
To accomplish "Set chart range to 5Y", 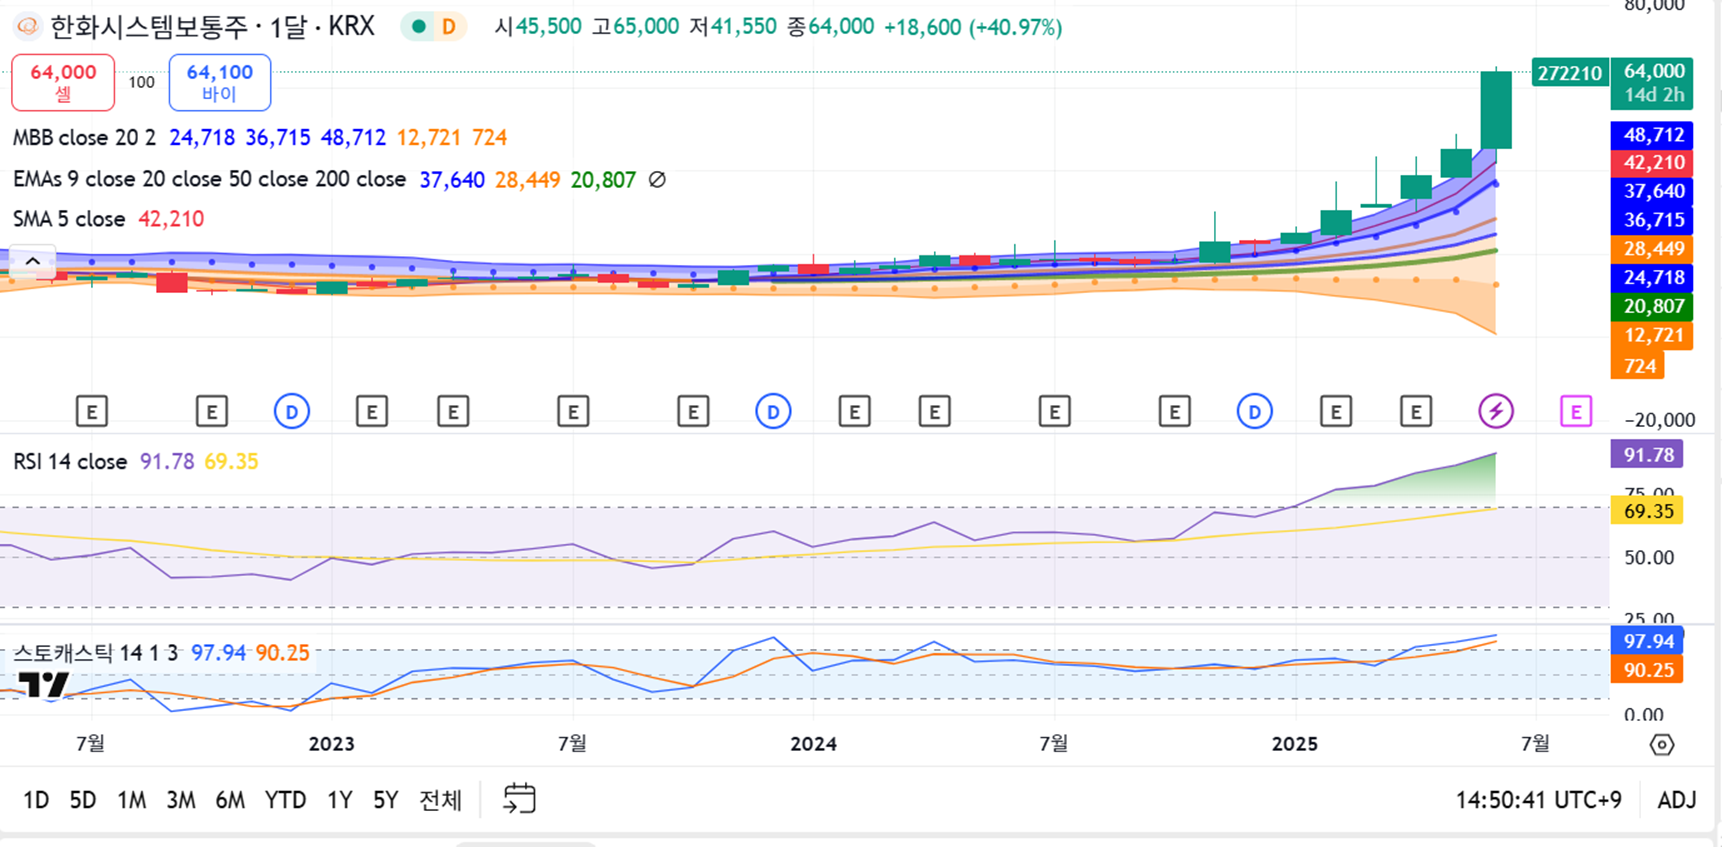I will (x=386, y=800).
